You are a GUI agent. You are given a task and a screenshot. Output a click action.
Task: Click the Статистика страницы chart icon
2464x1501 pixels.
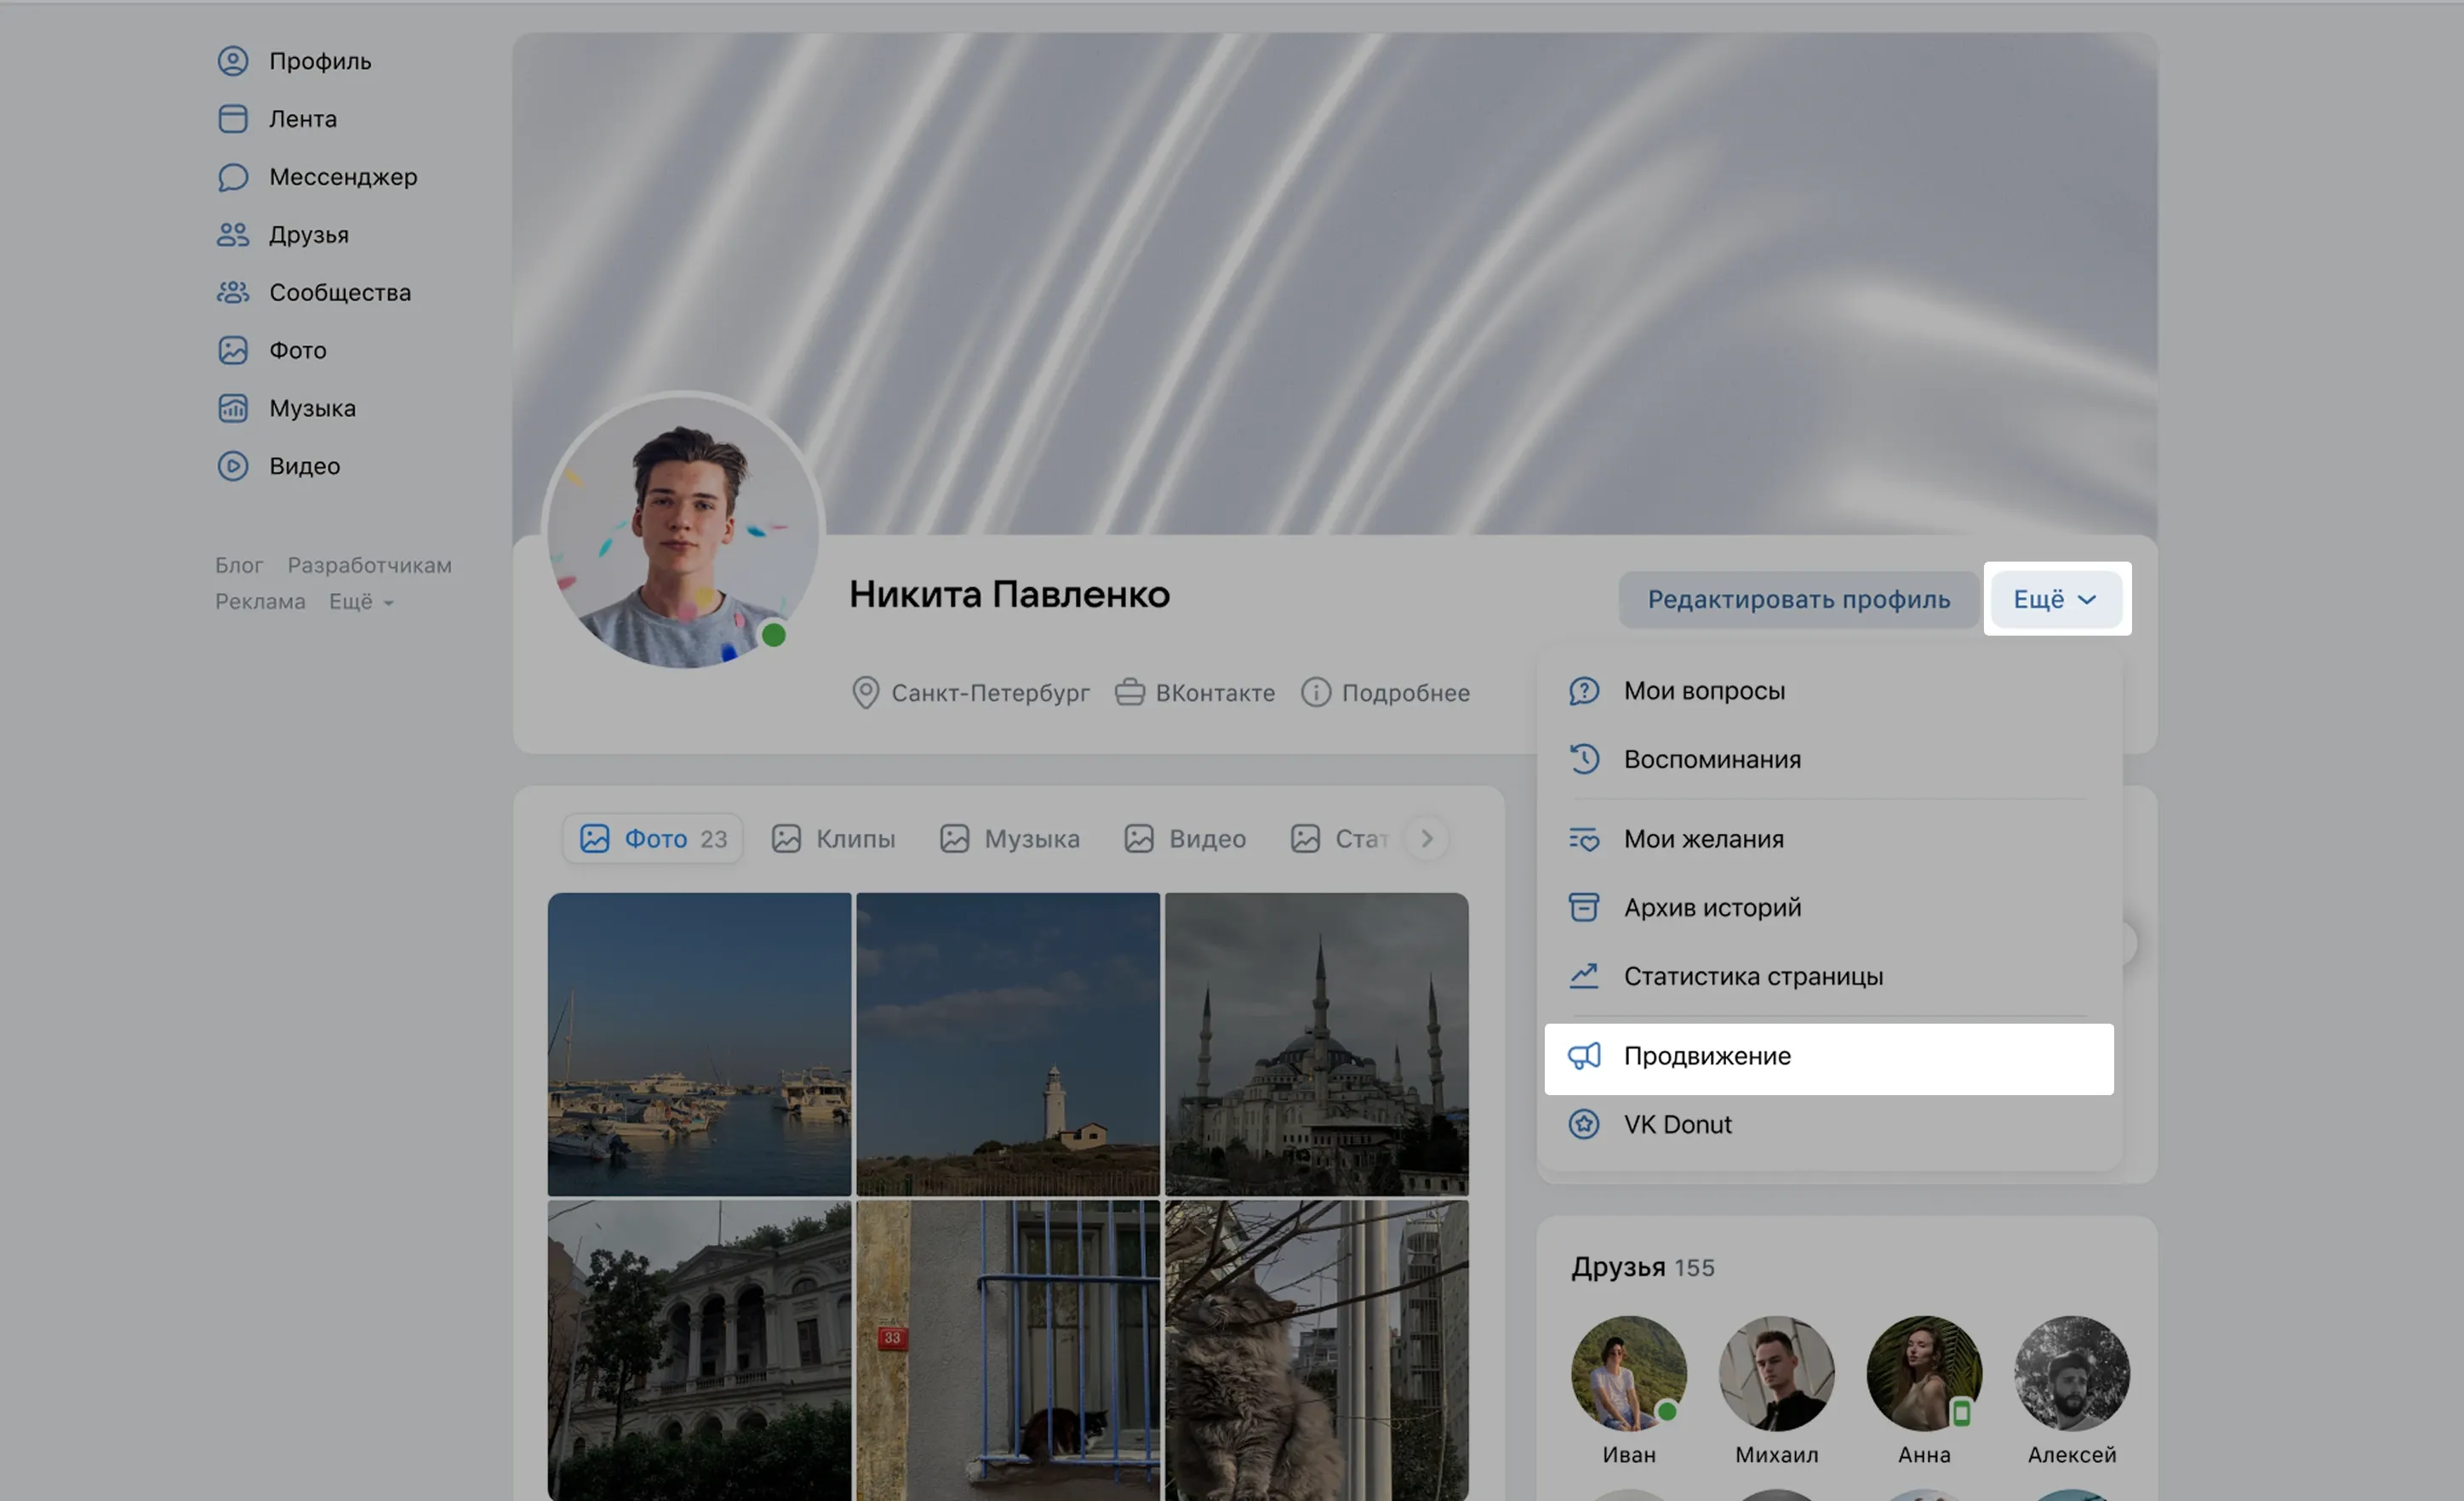pos(1584,976)
